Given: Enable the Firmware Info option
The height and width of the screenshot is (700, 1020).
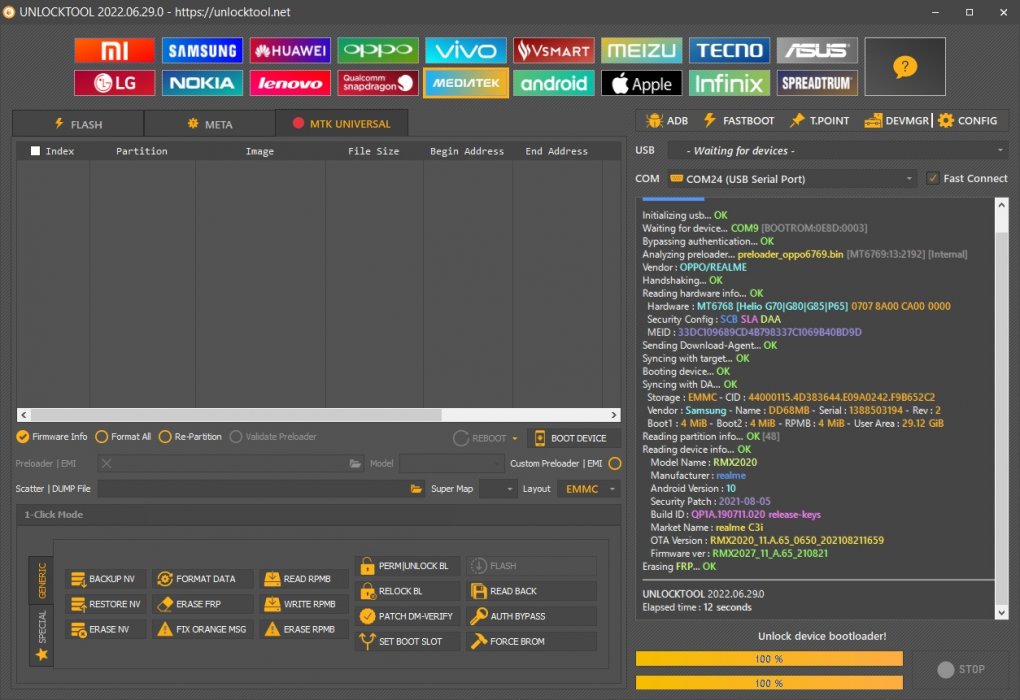Looking at the screenshot, I should tap(51, 437).
